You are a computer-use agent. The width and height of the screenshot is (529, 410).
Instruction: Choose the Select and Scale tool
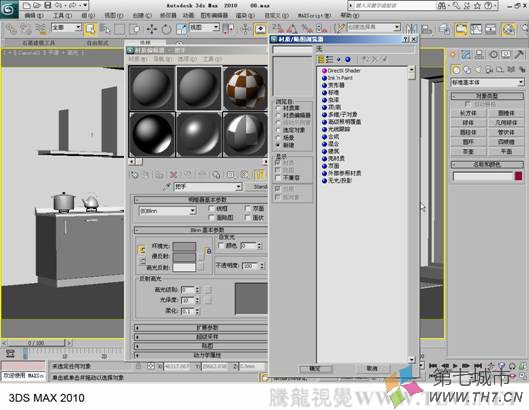pyautogui.click(x=181, y=29)
